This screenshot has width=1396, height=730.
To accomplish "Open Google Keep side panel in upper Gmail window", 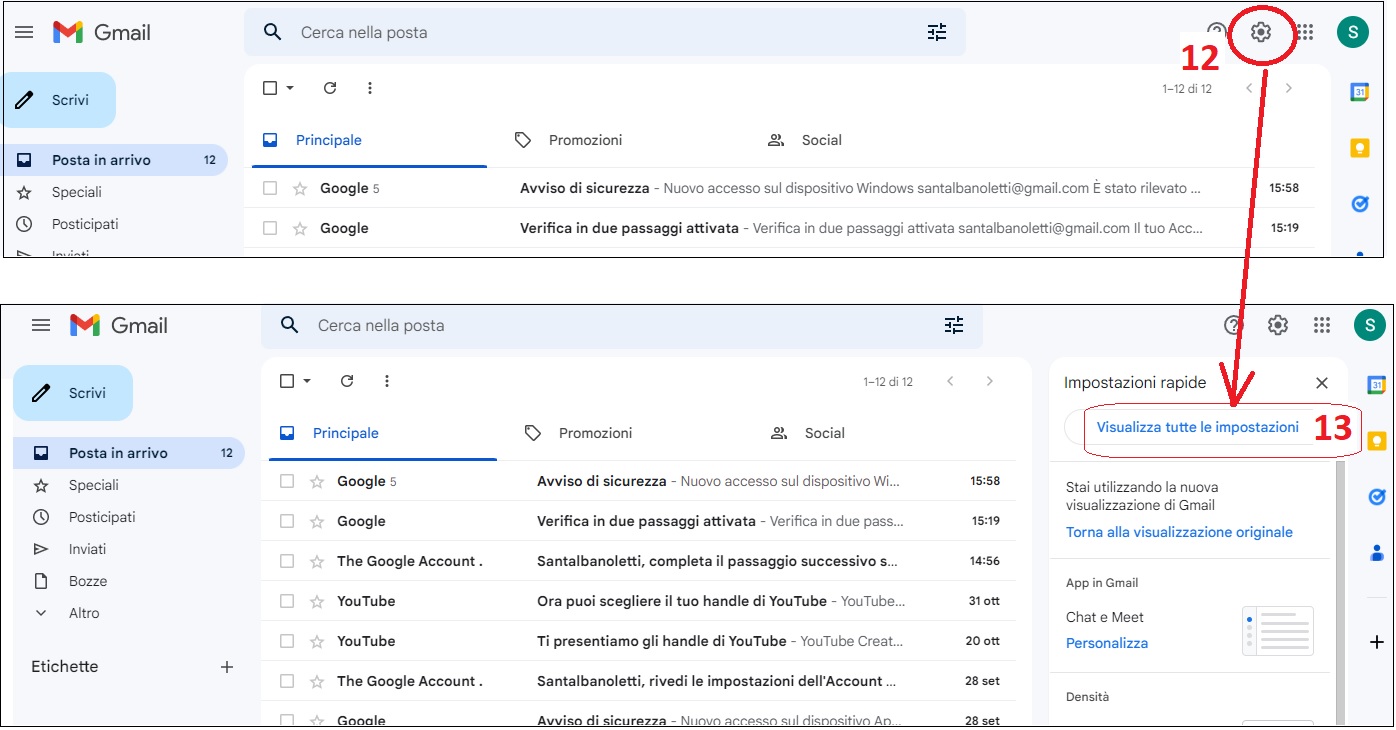I will [x=1360, y=148].
